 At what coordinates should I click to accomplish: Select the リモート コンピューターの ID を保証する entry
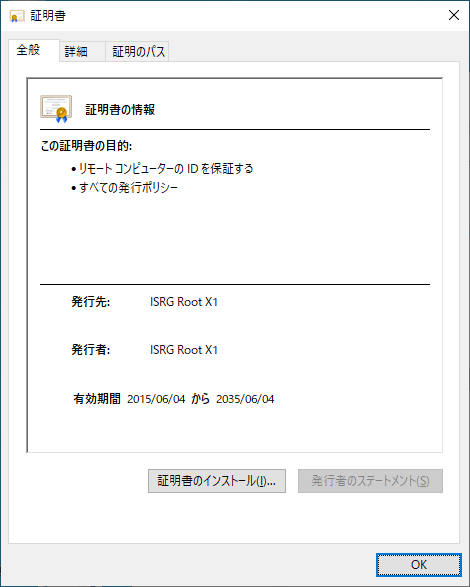[166, 169]
